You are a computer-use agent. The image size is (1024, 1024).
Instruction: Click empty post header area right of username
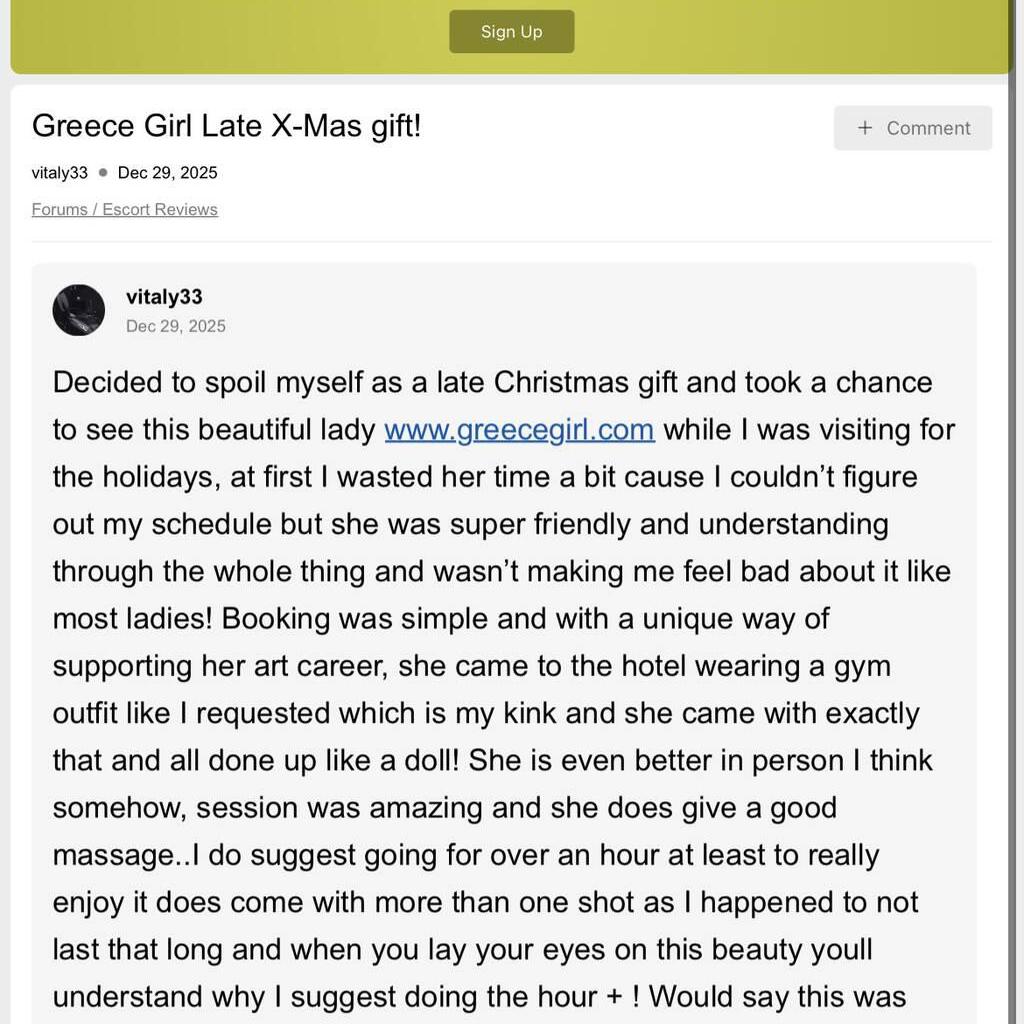pos(600,310)
